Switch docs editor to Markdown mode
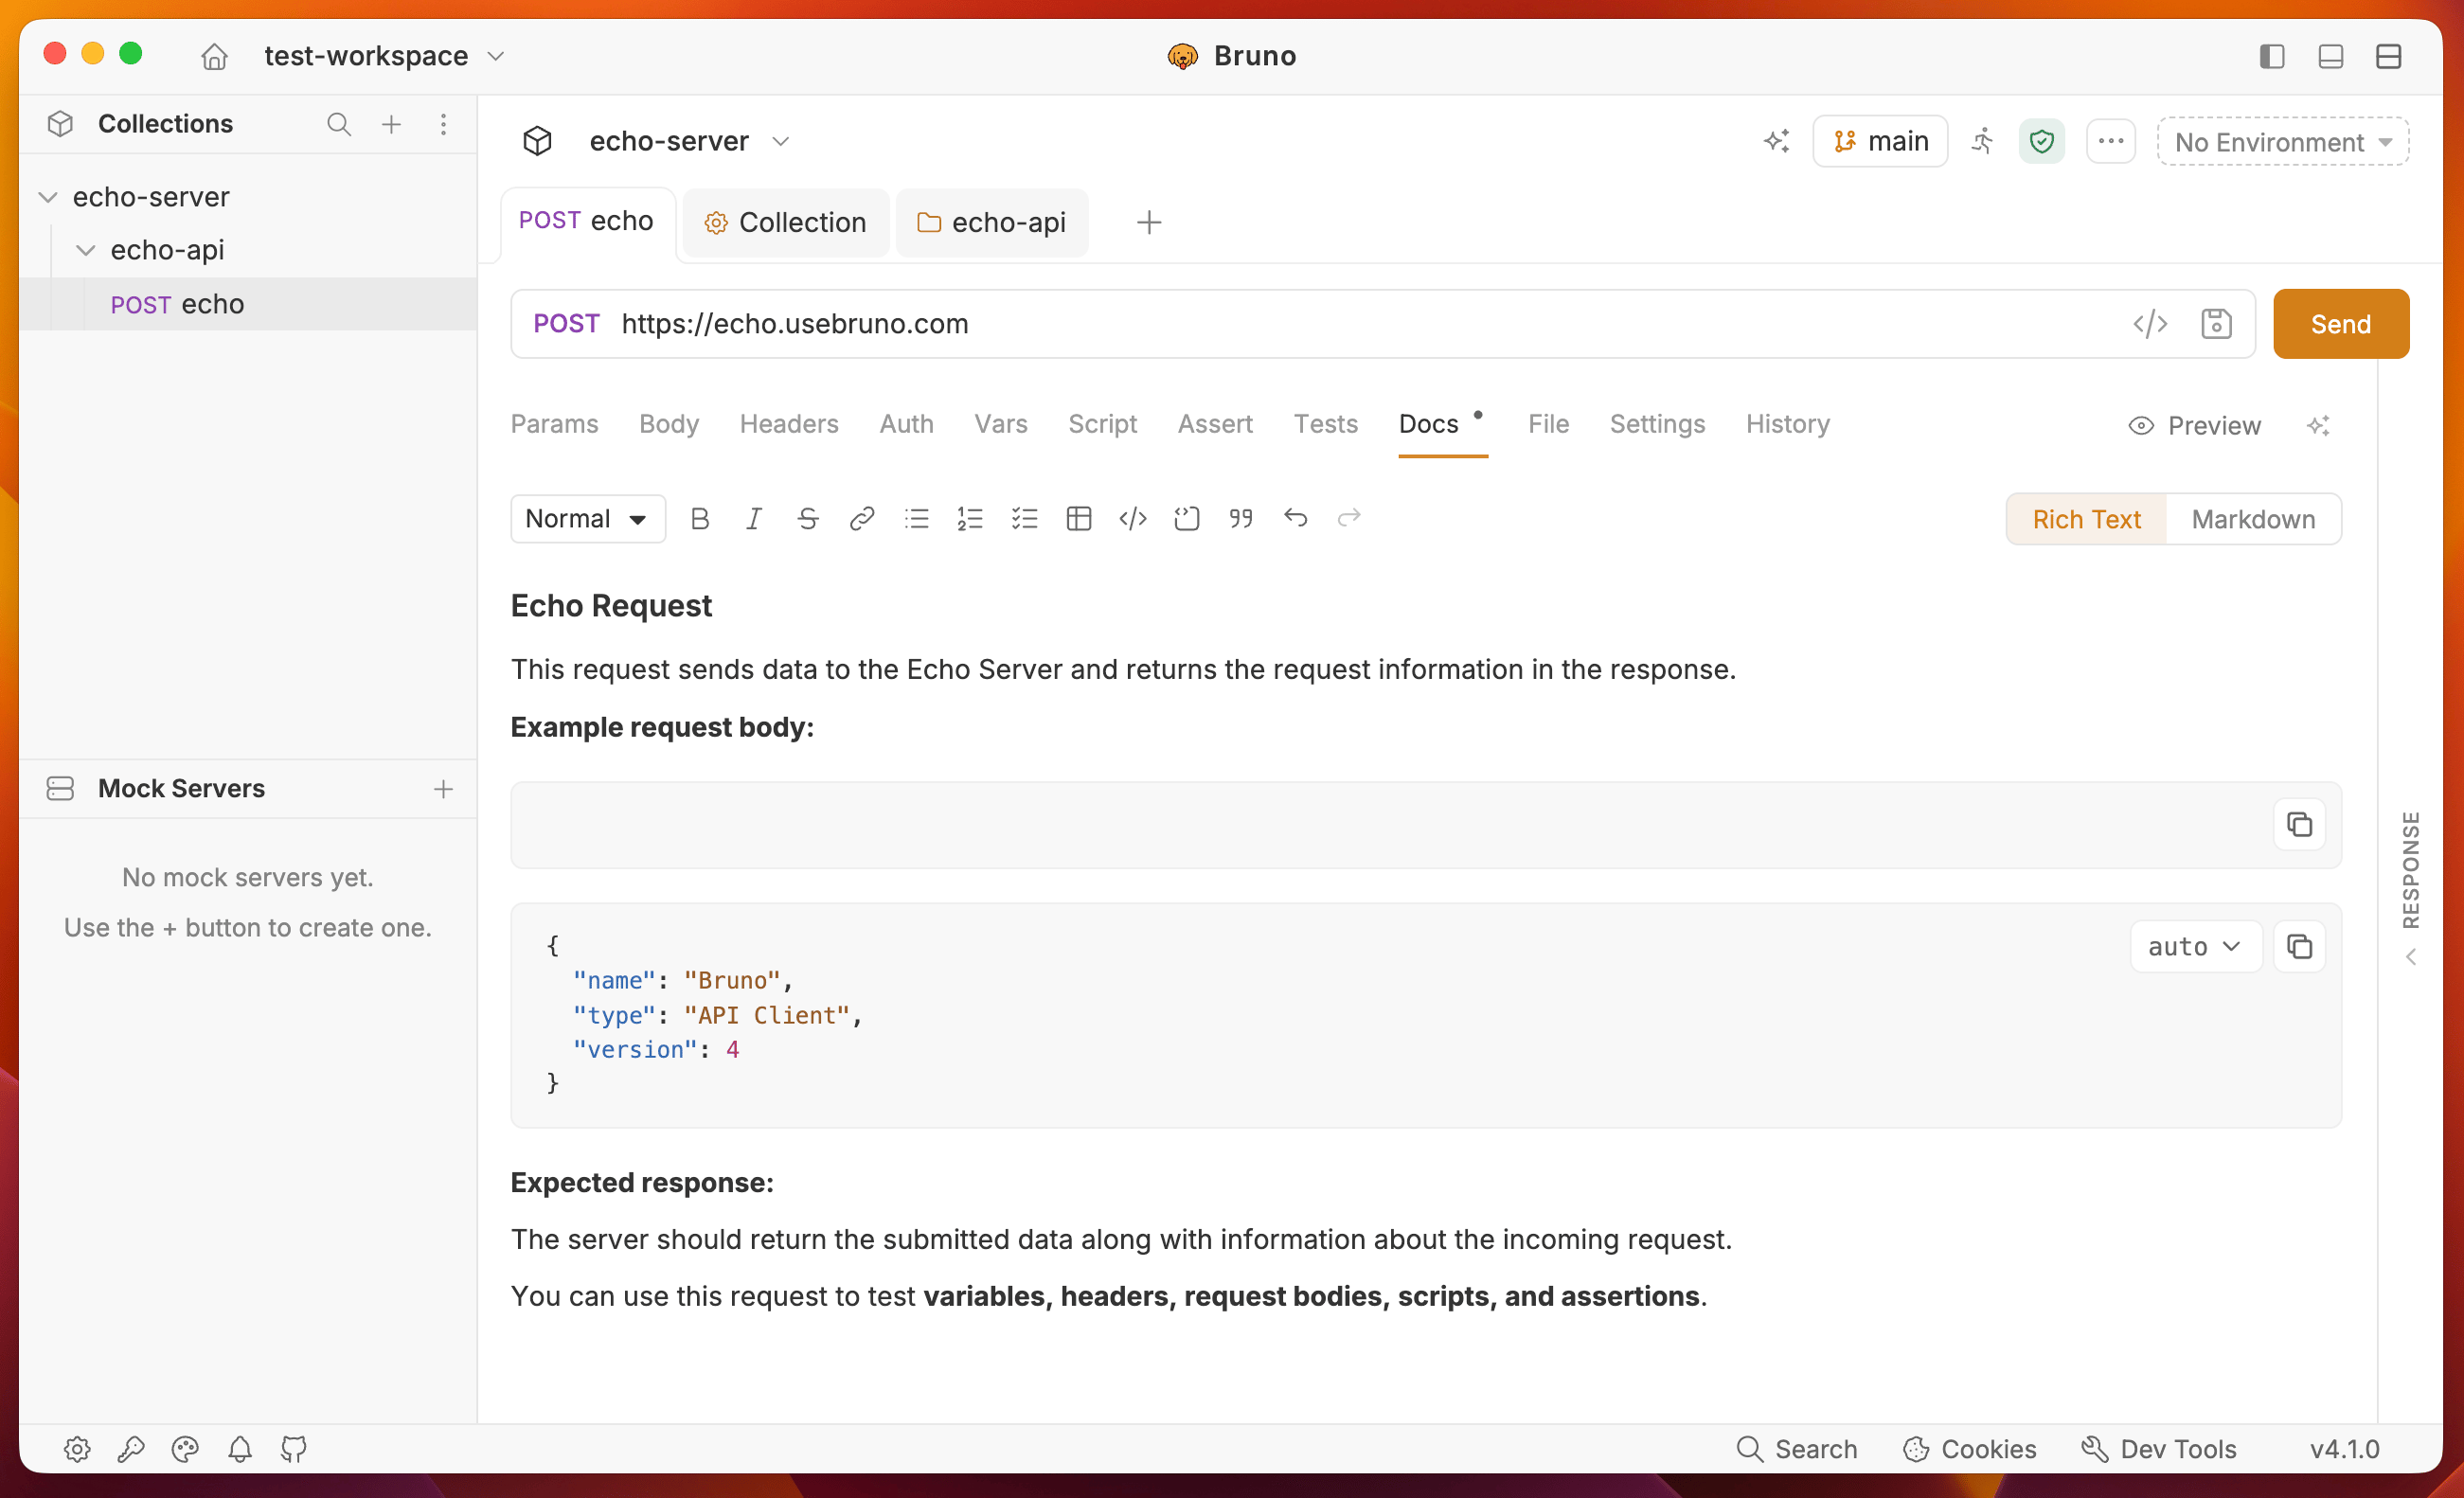Screen dimensions: 2464x1498 point(2253,519)
